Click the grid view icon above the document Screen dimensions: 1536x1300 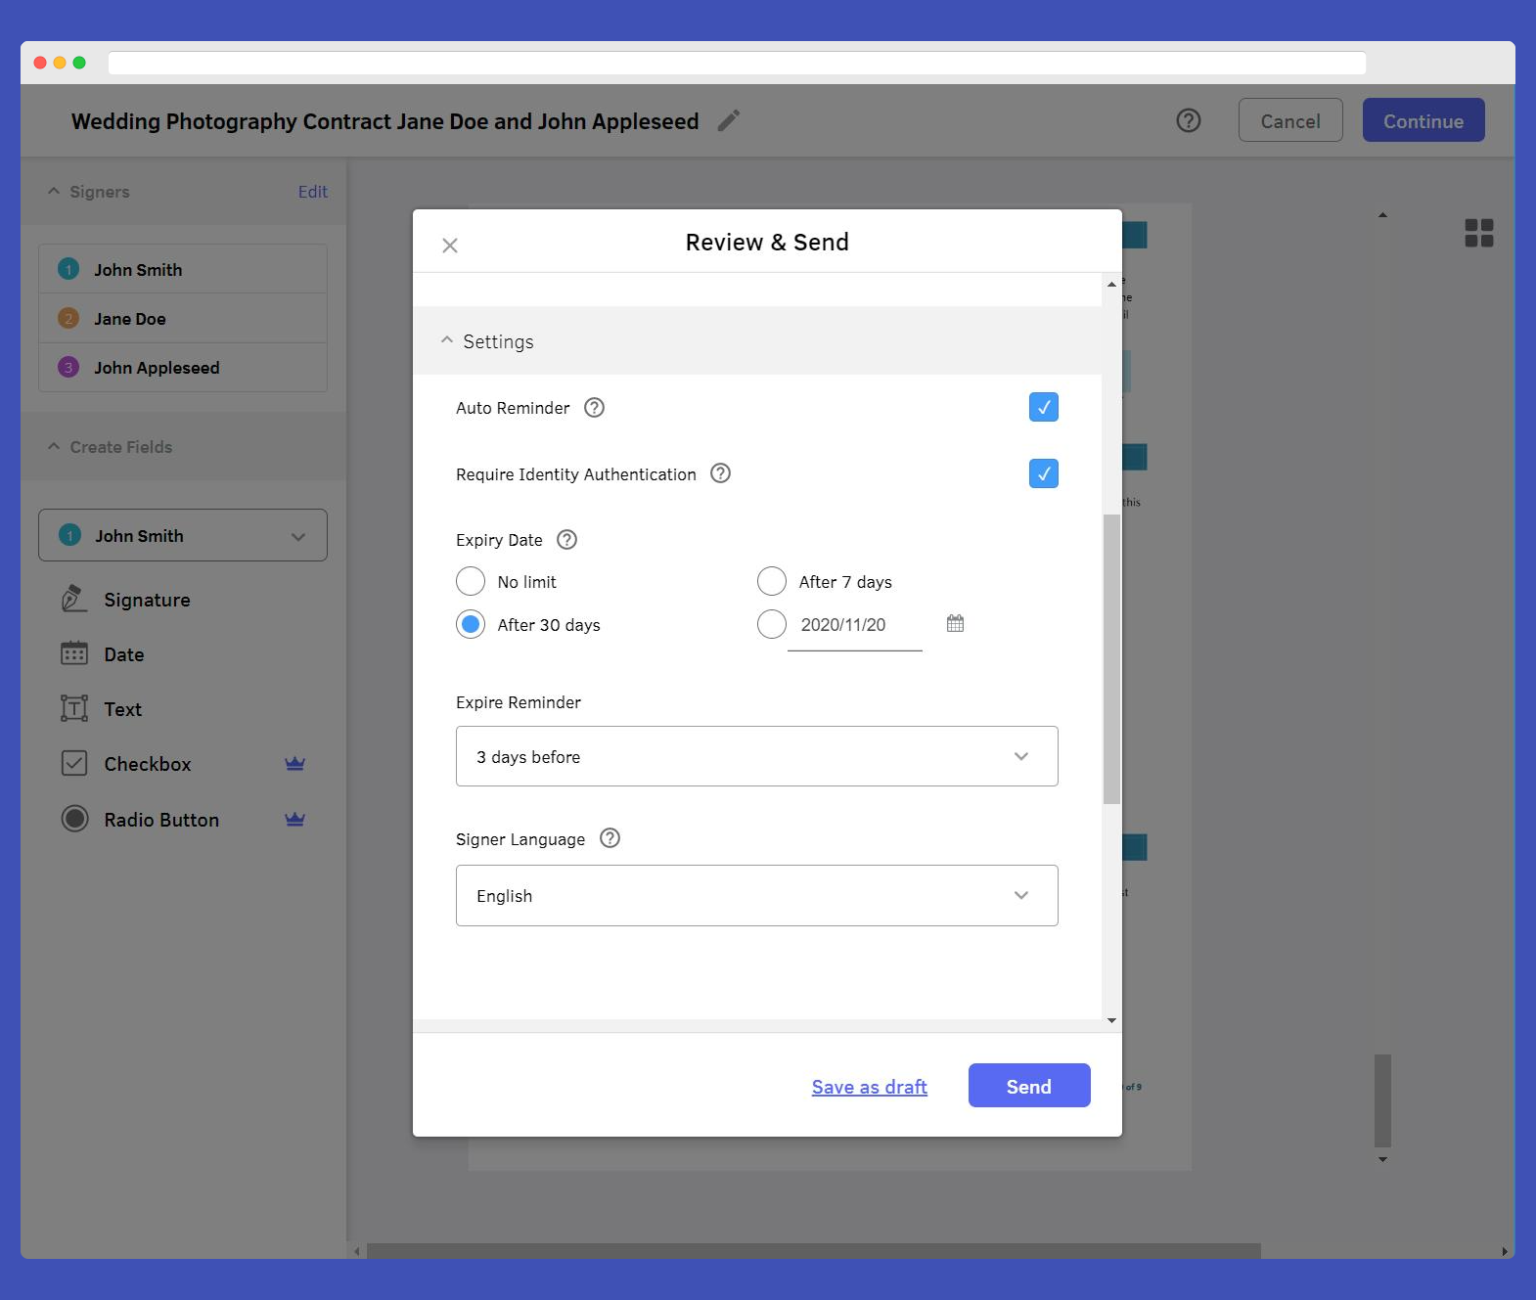1480,232
